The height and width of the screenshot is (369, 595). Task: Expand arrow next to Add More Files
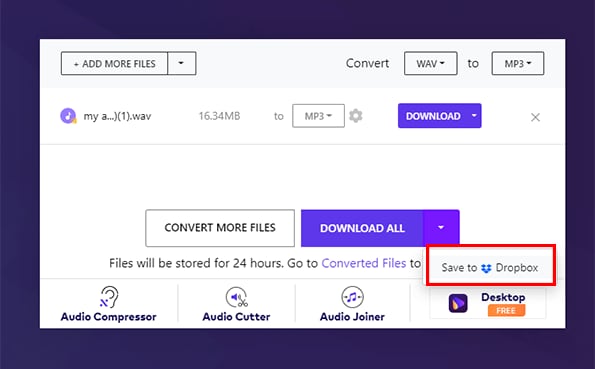click(x=182, y=63)
